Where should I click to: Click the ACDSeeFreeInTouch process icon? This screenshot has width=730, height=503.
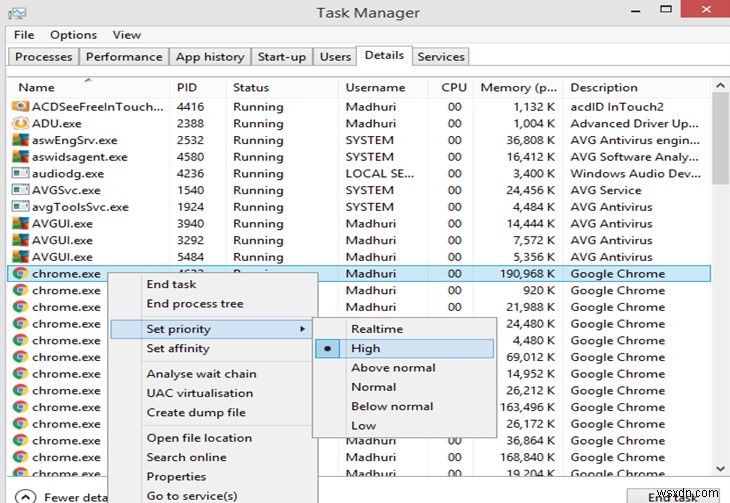pyautogui.click(x=20, y=107)
